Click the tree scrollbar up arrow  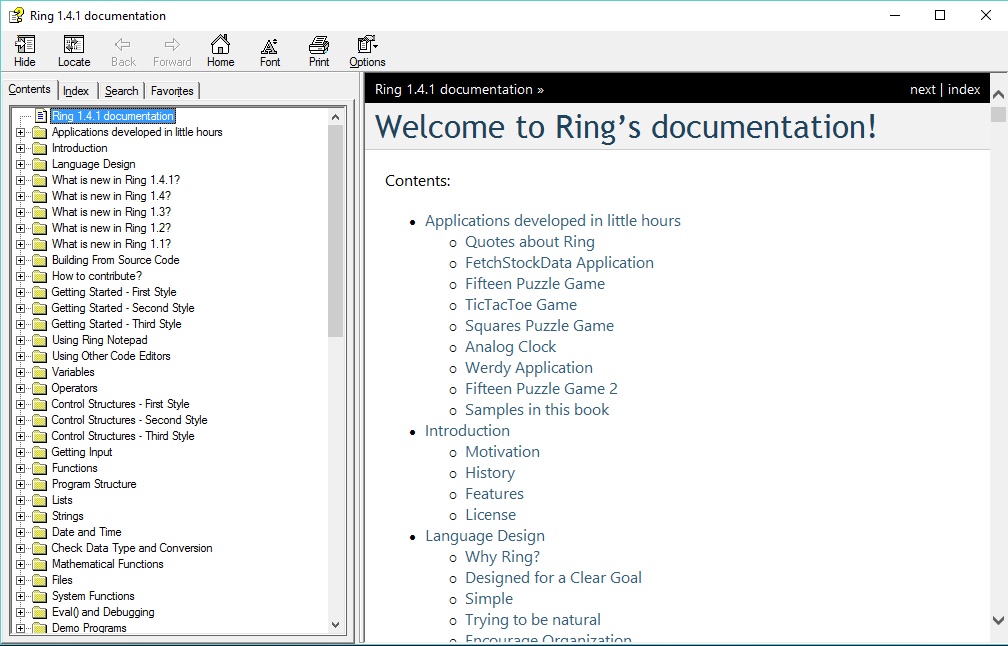tap(336, 117)
